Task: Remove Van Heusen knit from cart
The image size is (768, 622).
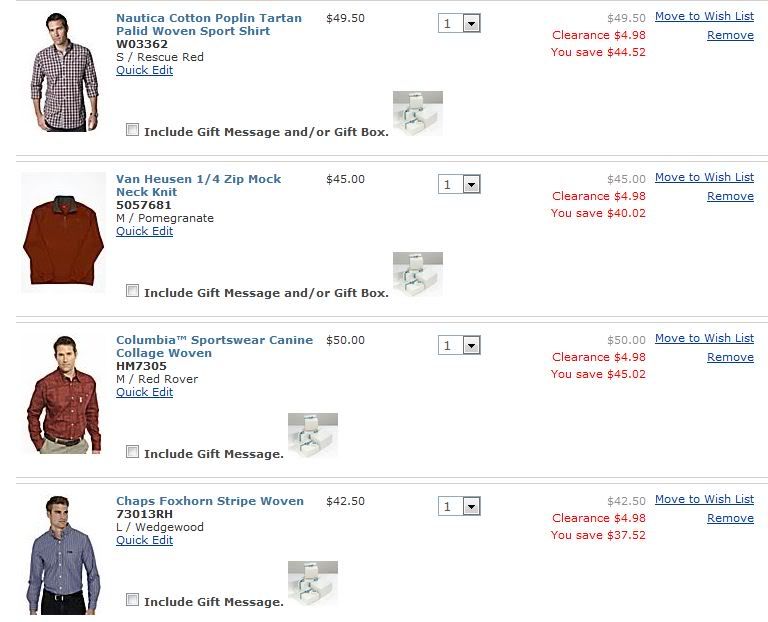Action: click(730, 196)
